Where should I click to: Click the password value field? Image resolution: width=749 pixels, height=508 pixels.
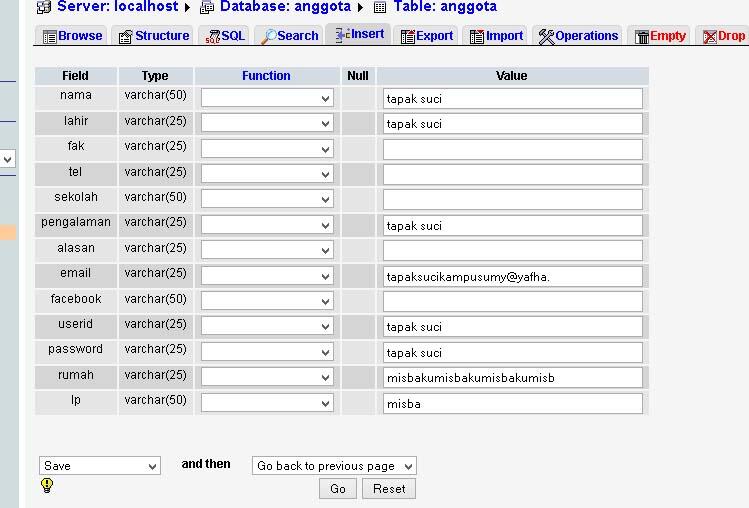coord(513,352)
